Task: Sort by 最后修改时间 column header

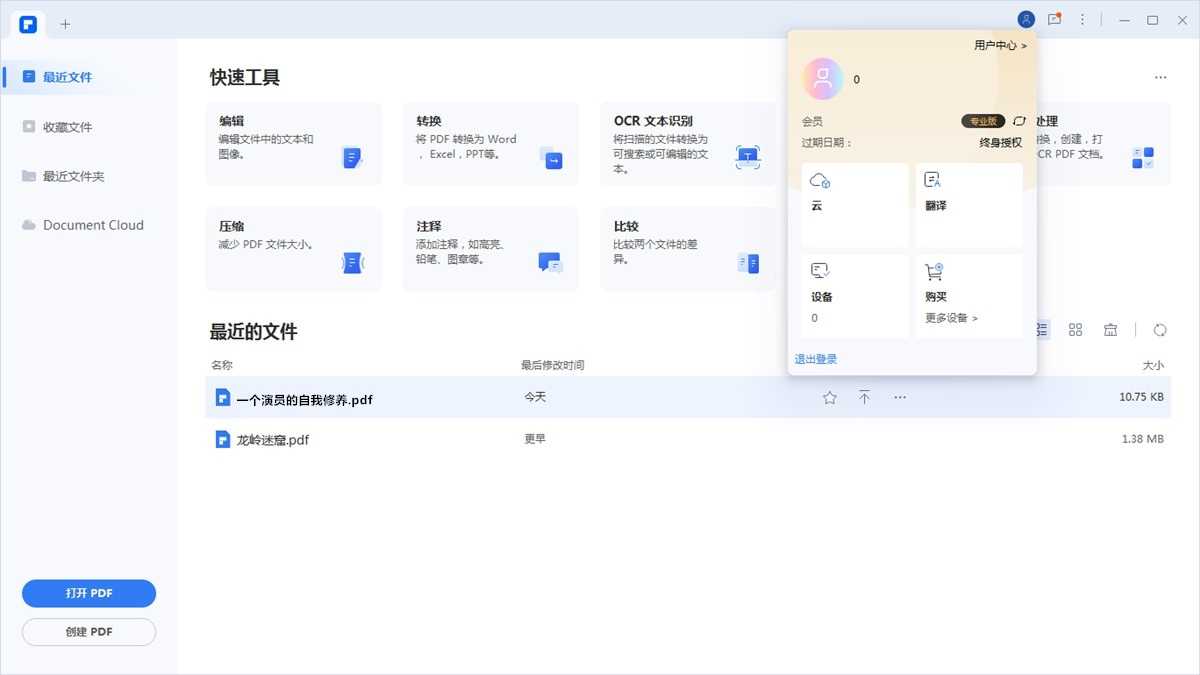Action: pyautogui.click(x=552, y=365)
